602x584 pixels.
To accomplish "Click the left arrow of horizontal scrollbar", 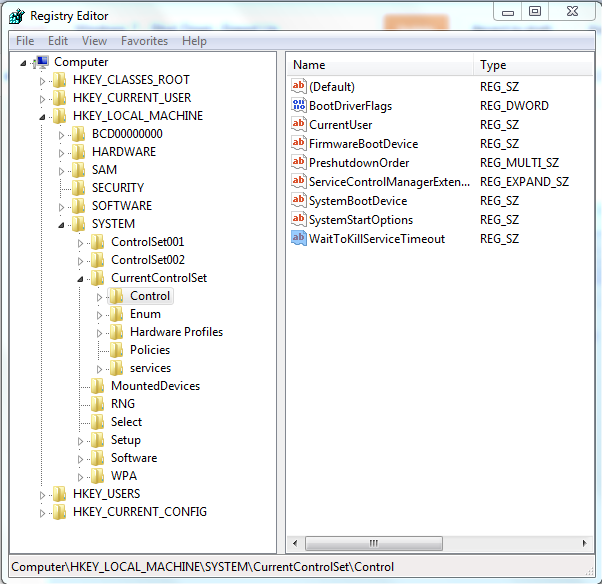I will (x=295, y=543).
